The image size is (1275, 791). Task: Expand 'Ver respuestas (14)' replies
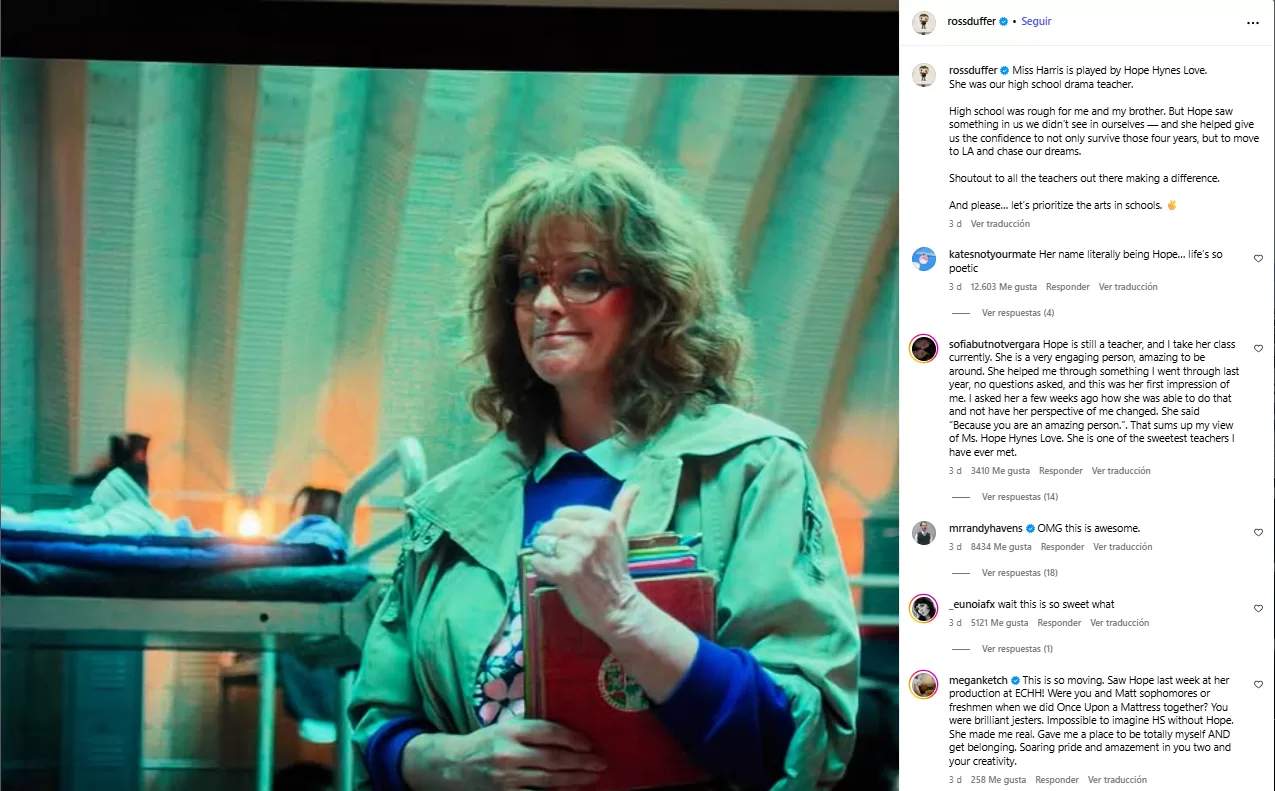coord(1020,497)
